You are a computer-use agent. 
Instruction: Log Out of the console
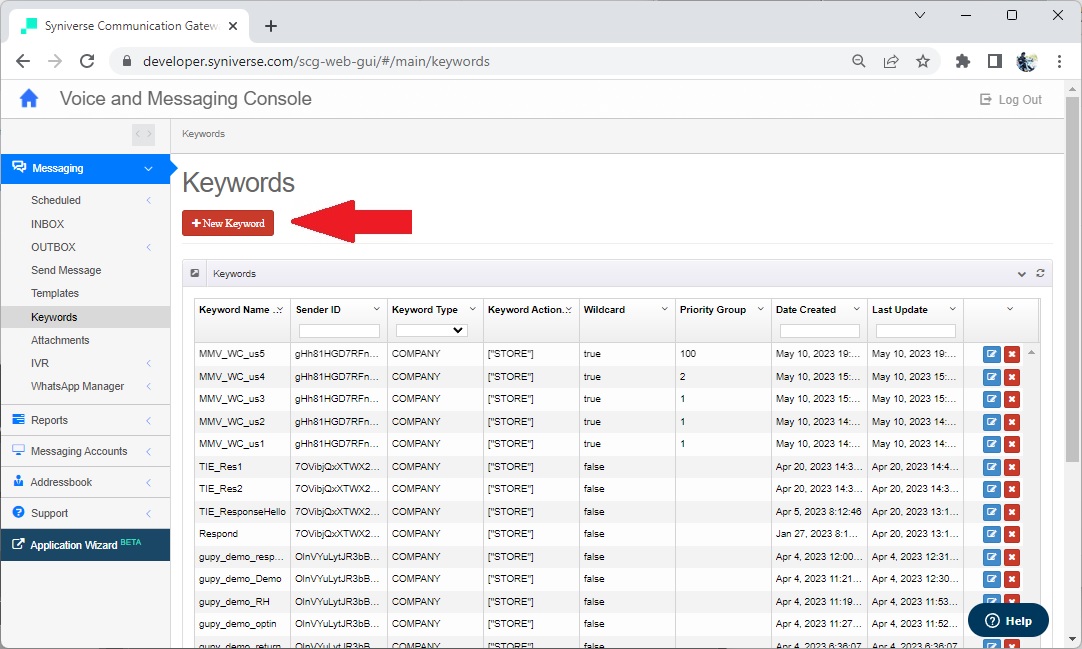pyautogui.click(x=1011, y=99)
